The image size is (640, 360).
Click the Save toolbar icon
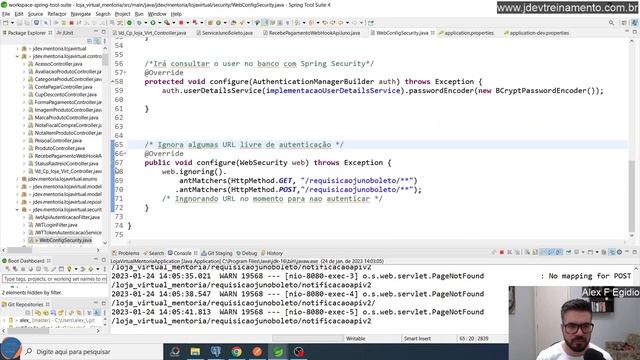click(19, 23)
